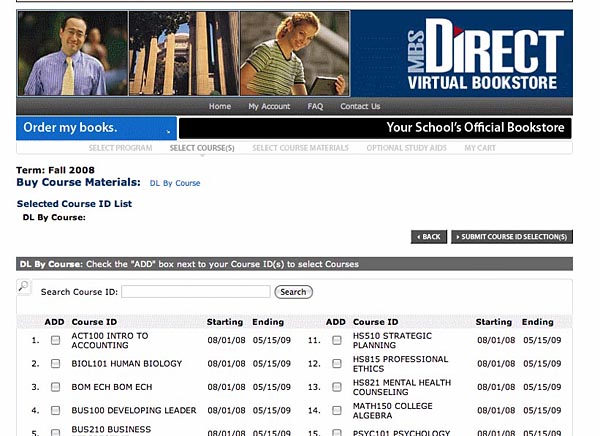Open My Account in navigation bar
Viewport: 600px width, 436px height.
[269, 106]
